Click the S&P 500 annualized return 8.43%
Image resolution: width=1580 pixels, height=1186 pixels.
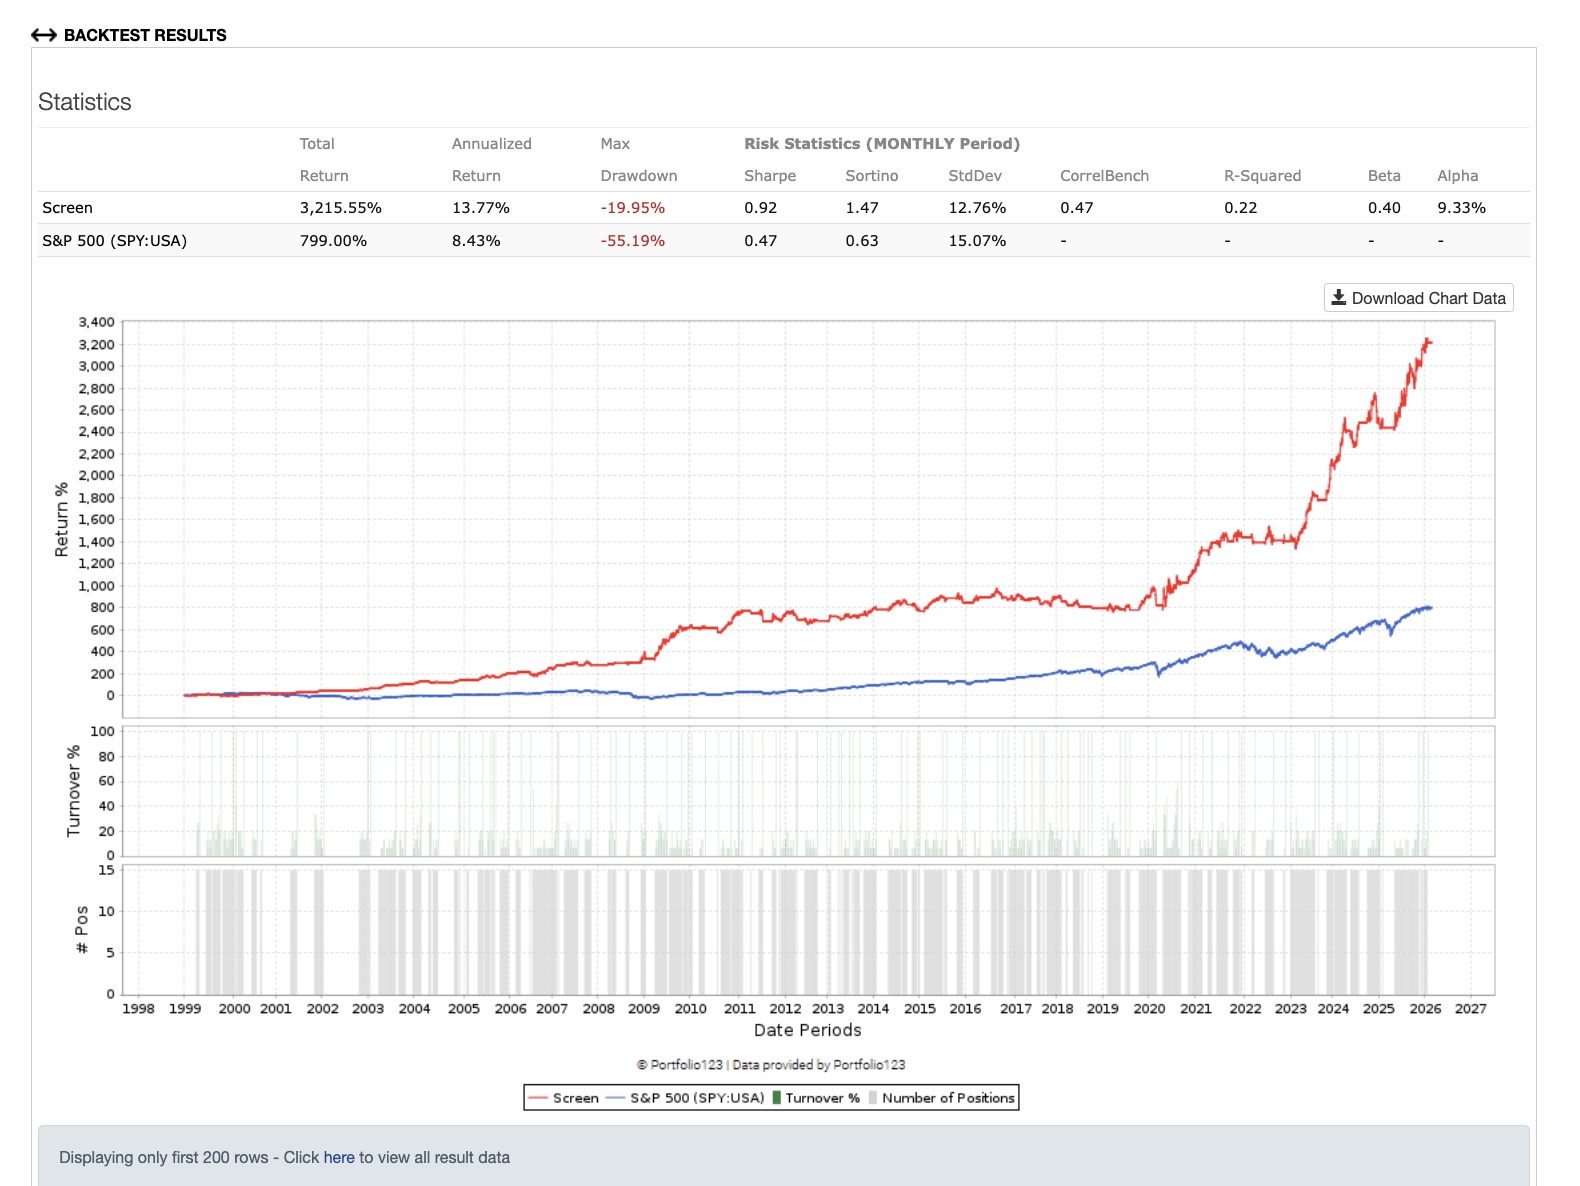476,241
